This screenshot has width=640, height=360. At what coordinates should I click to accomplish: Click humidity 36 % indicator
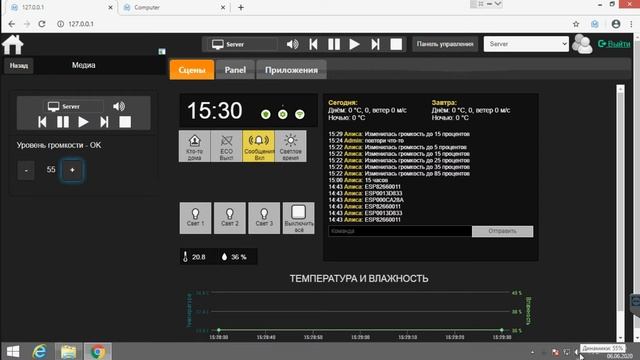click(x=235, y=257)
